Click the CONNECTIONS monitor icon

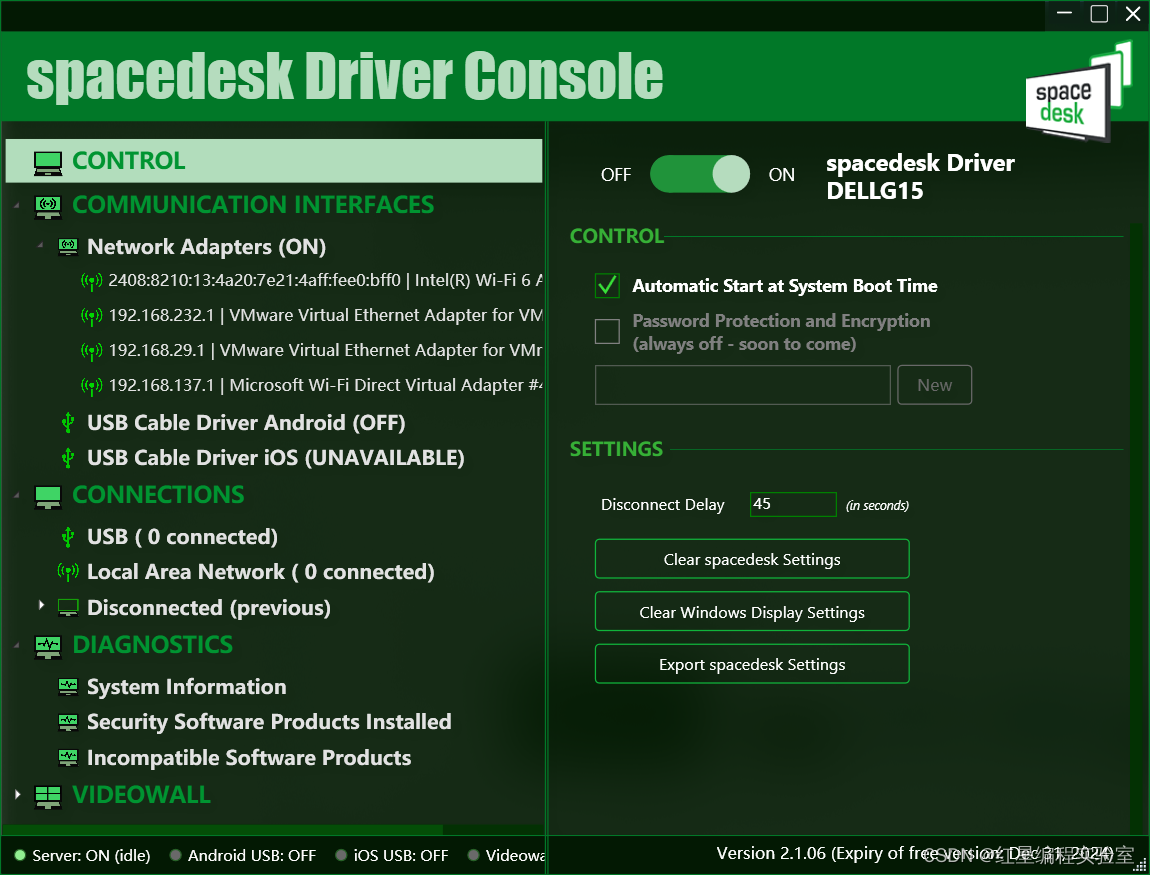(x=48, y=497)
